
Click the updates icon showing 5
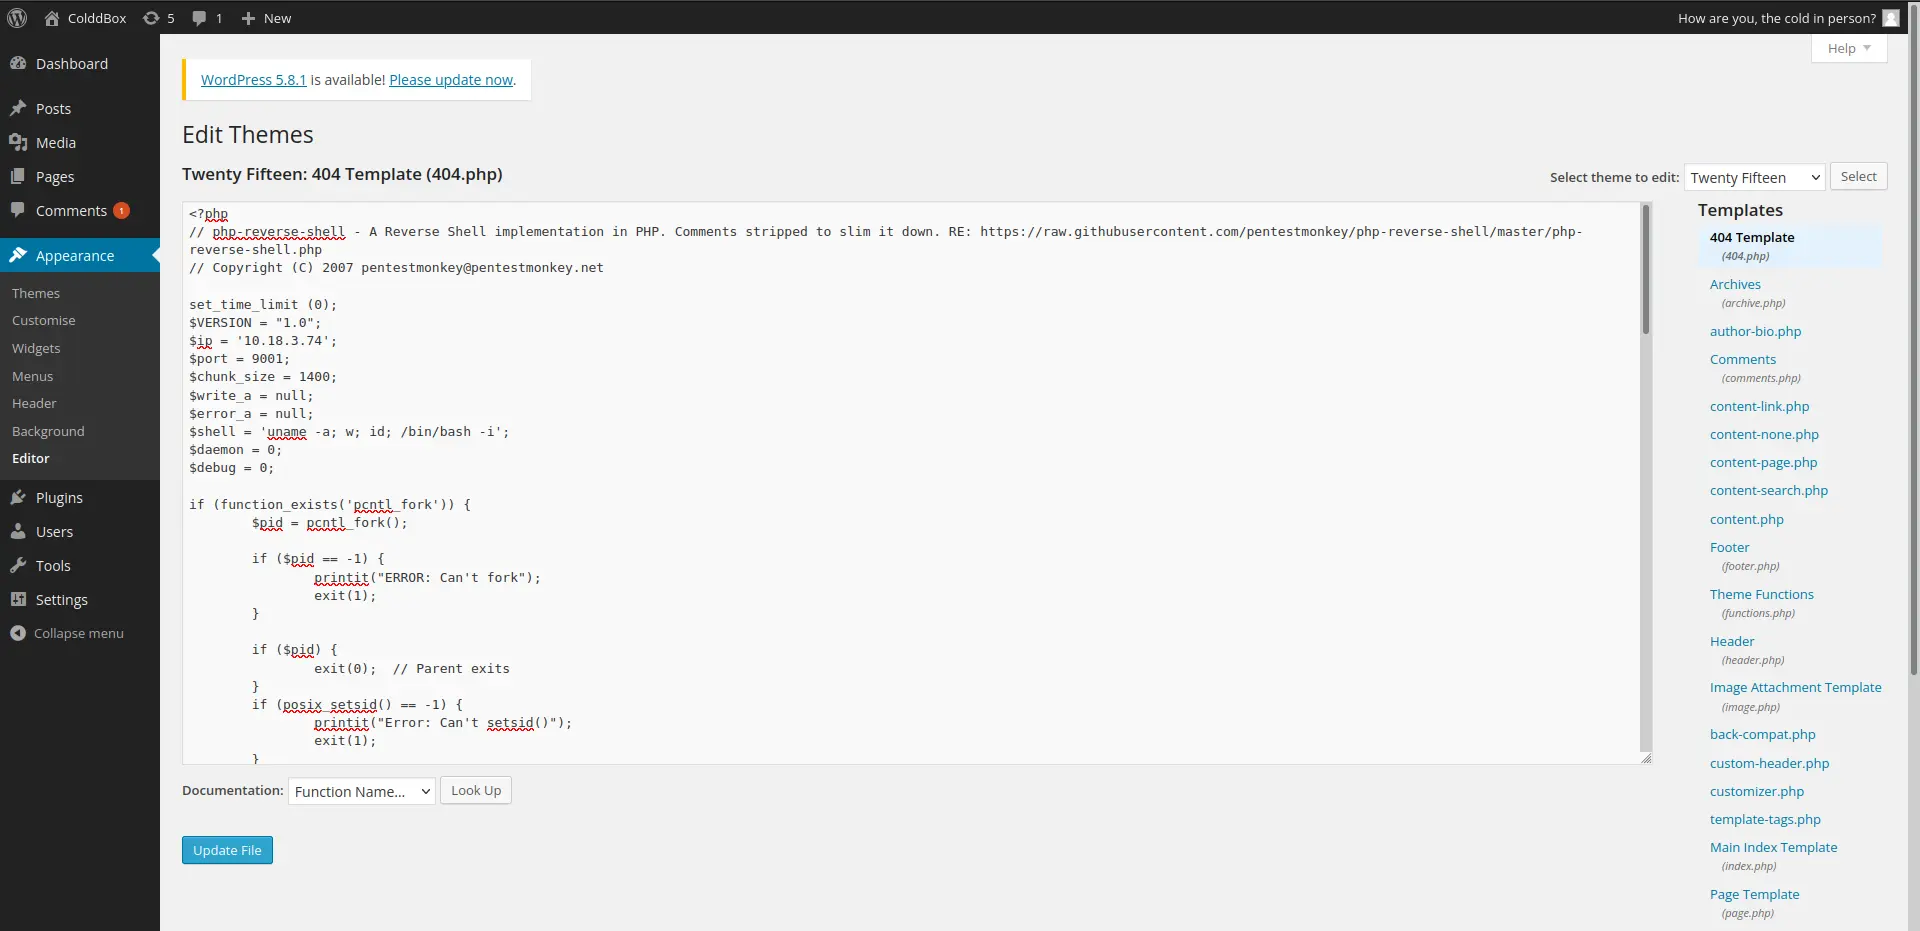(x=151, y=18)
